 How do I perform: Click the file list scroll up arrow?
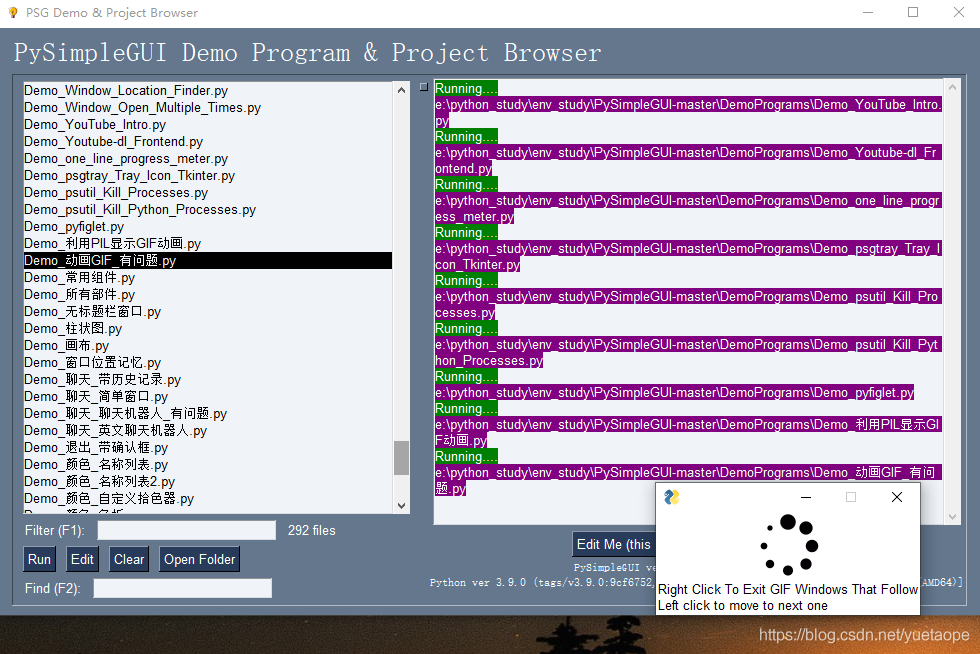click(x=401, y=90)
